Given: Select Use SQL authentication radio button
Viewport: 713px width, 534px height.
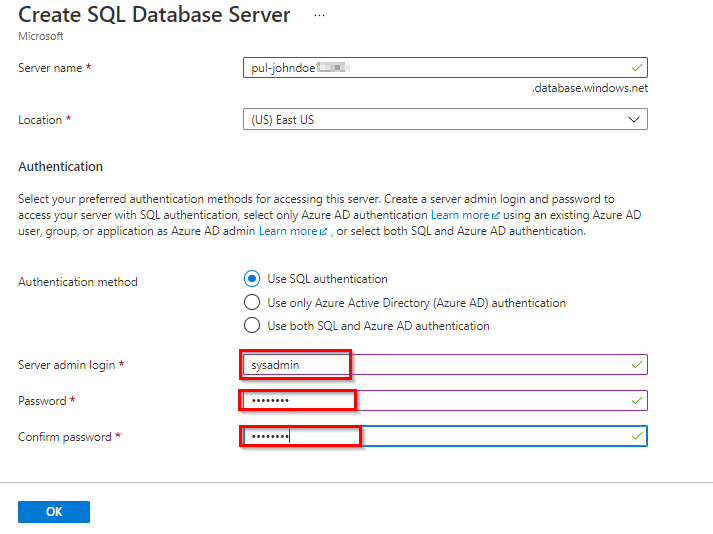Looking at the screenshot, I should [252, 279].
